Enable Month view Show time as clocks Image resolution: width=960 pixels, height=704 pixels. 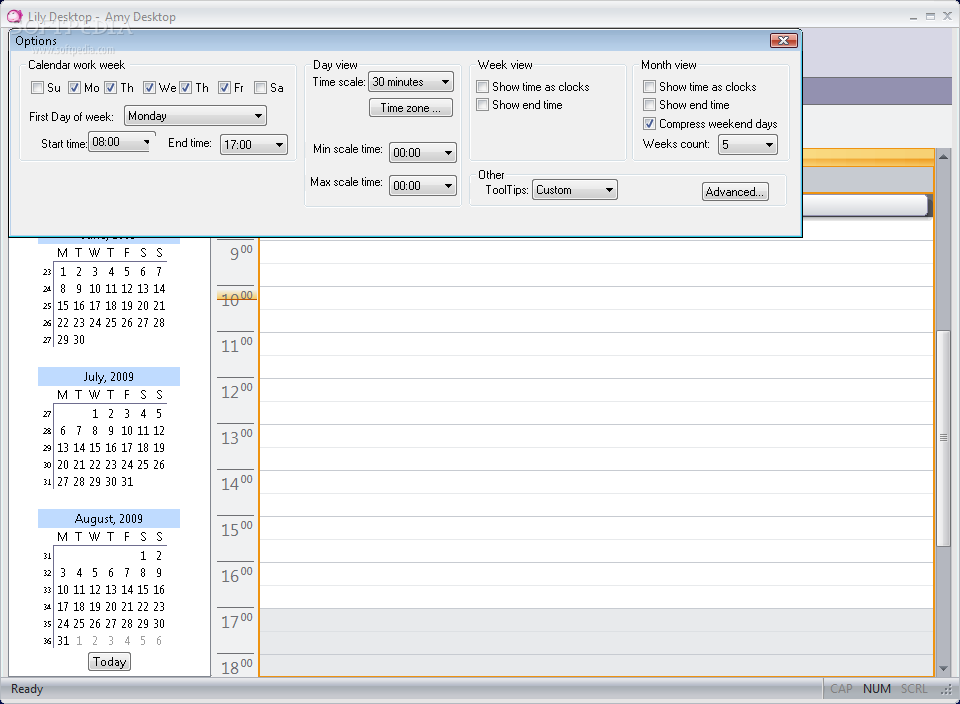[650, 86]
